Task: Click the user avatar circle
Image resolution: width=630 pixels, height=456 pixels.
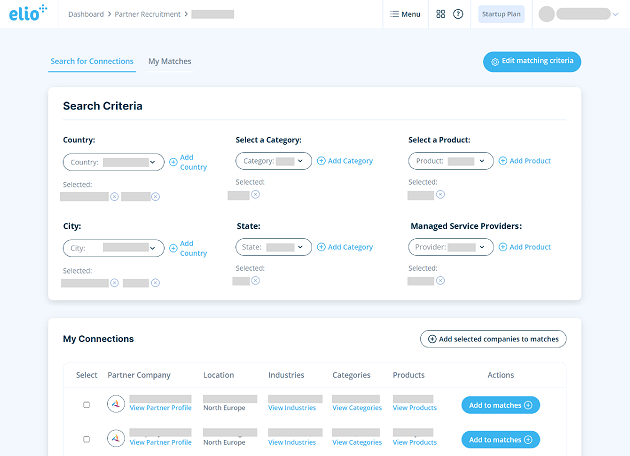Action: [546, 14]
